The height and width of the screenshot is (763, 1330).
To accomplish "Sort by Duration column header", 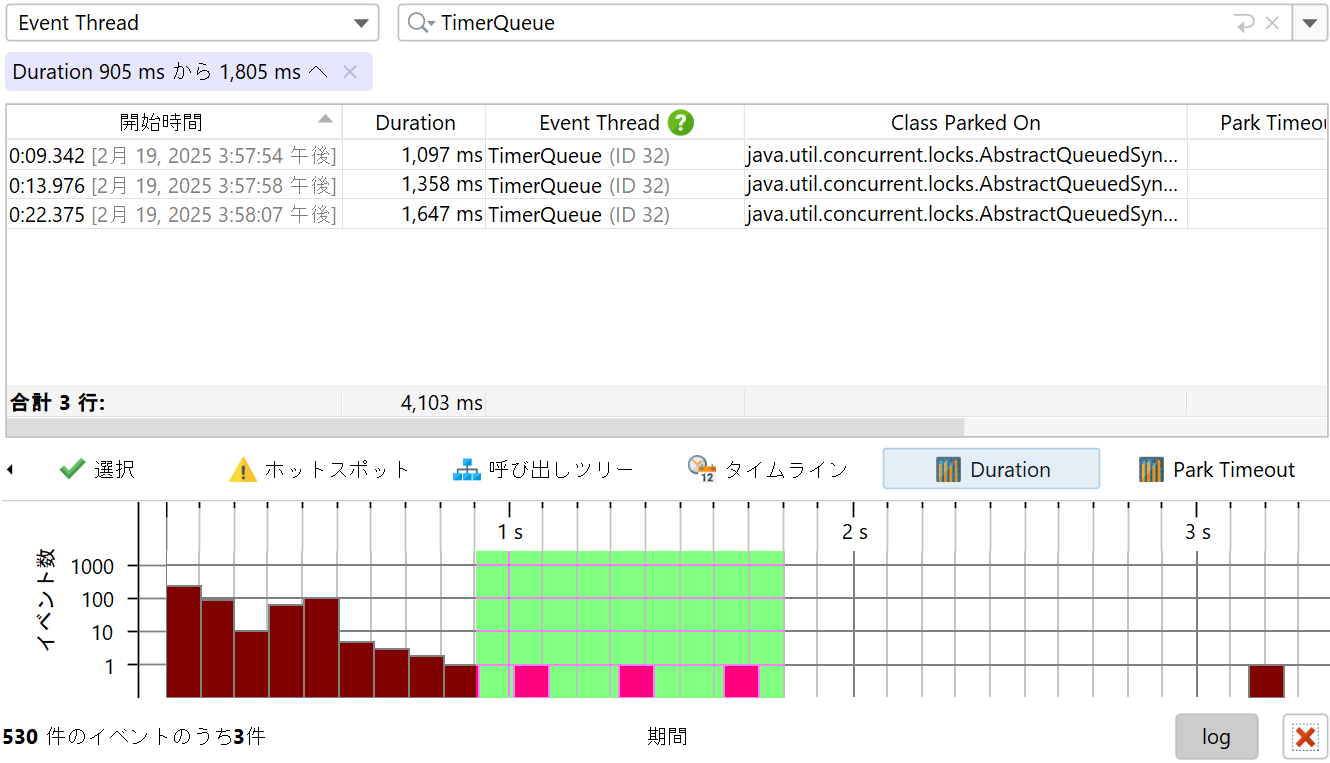I will [x=415, y=122].
